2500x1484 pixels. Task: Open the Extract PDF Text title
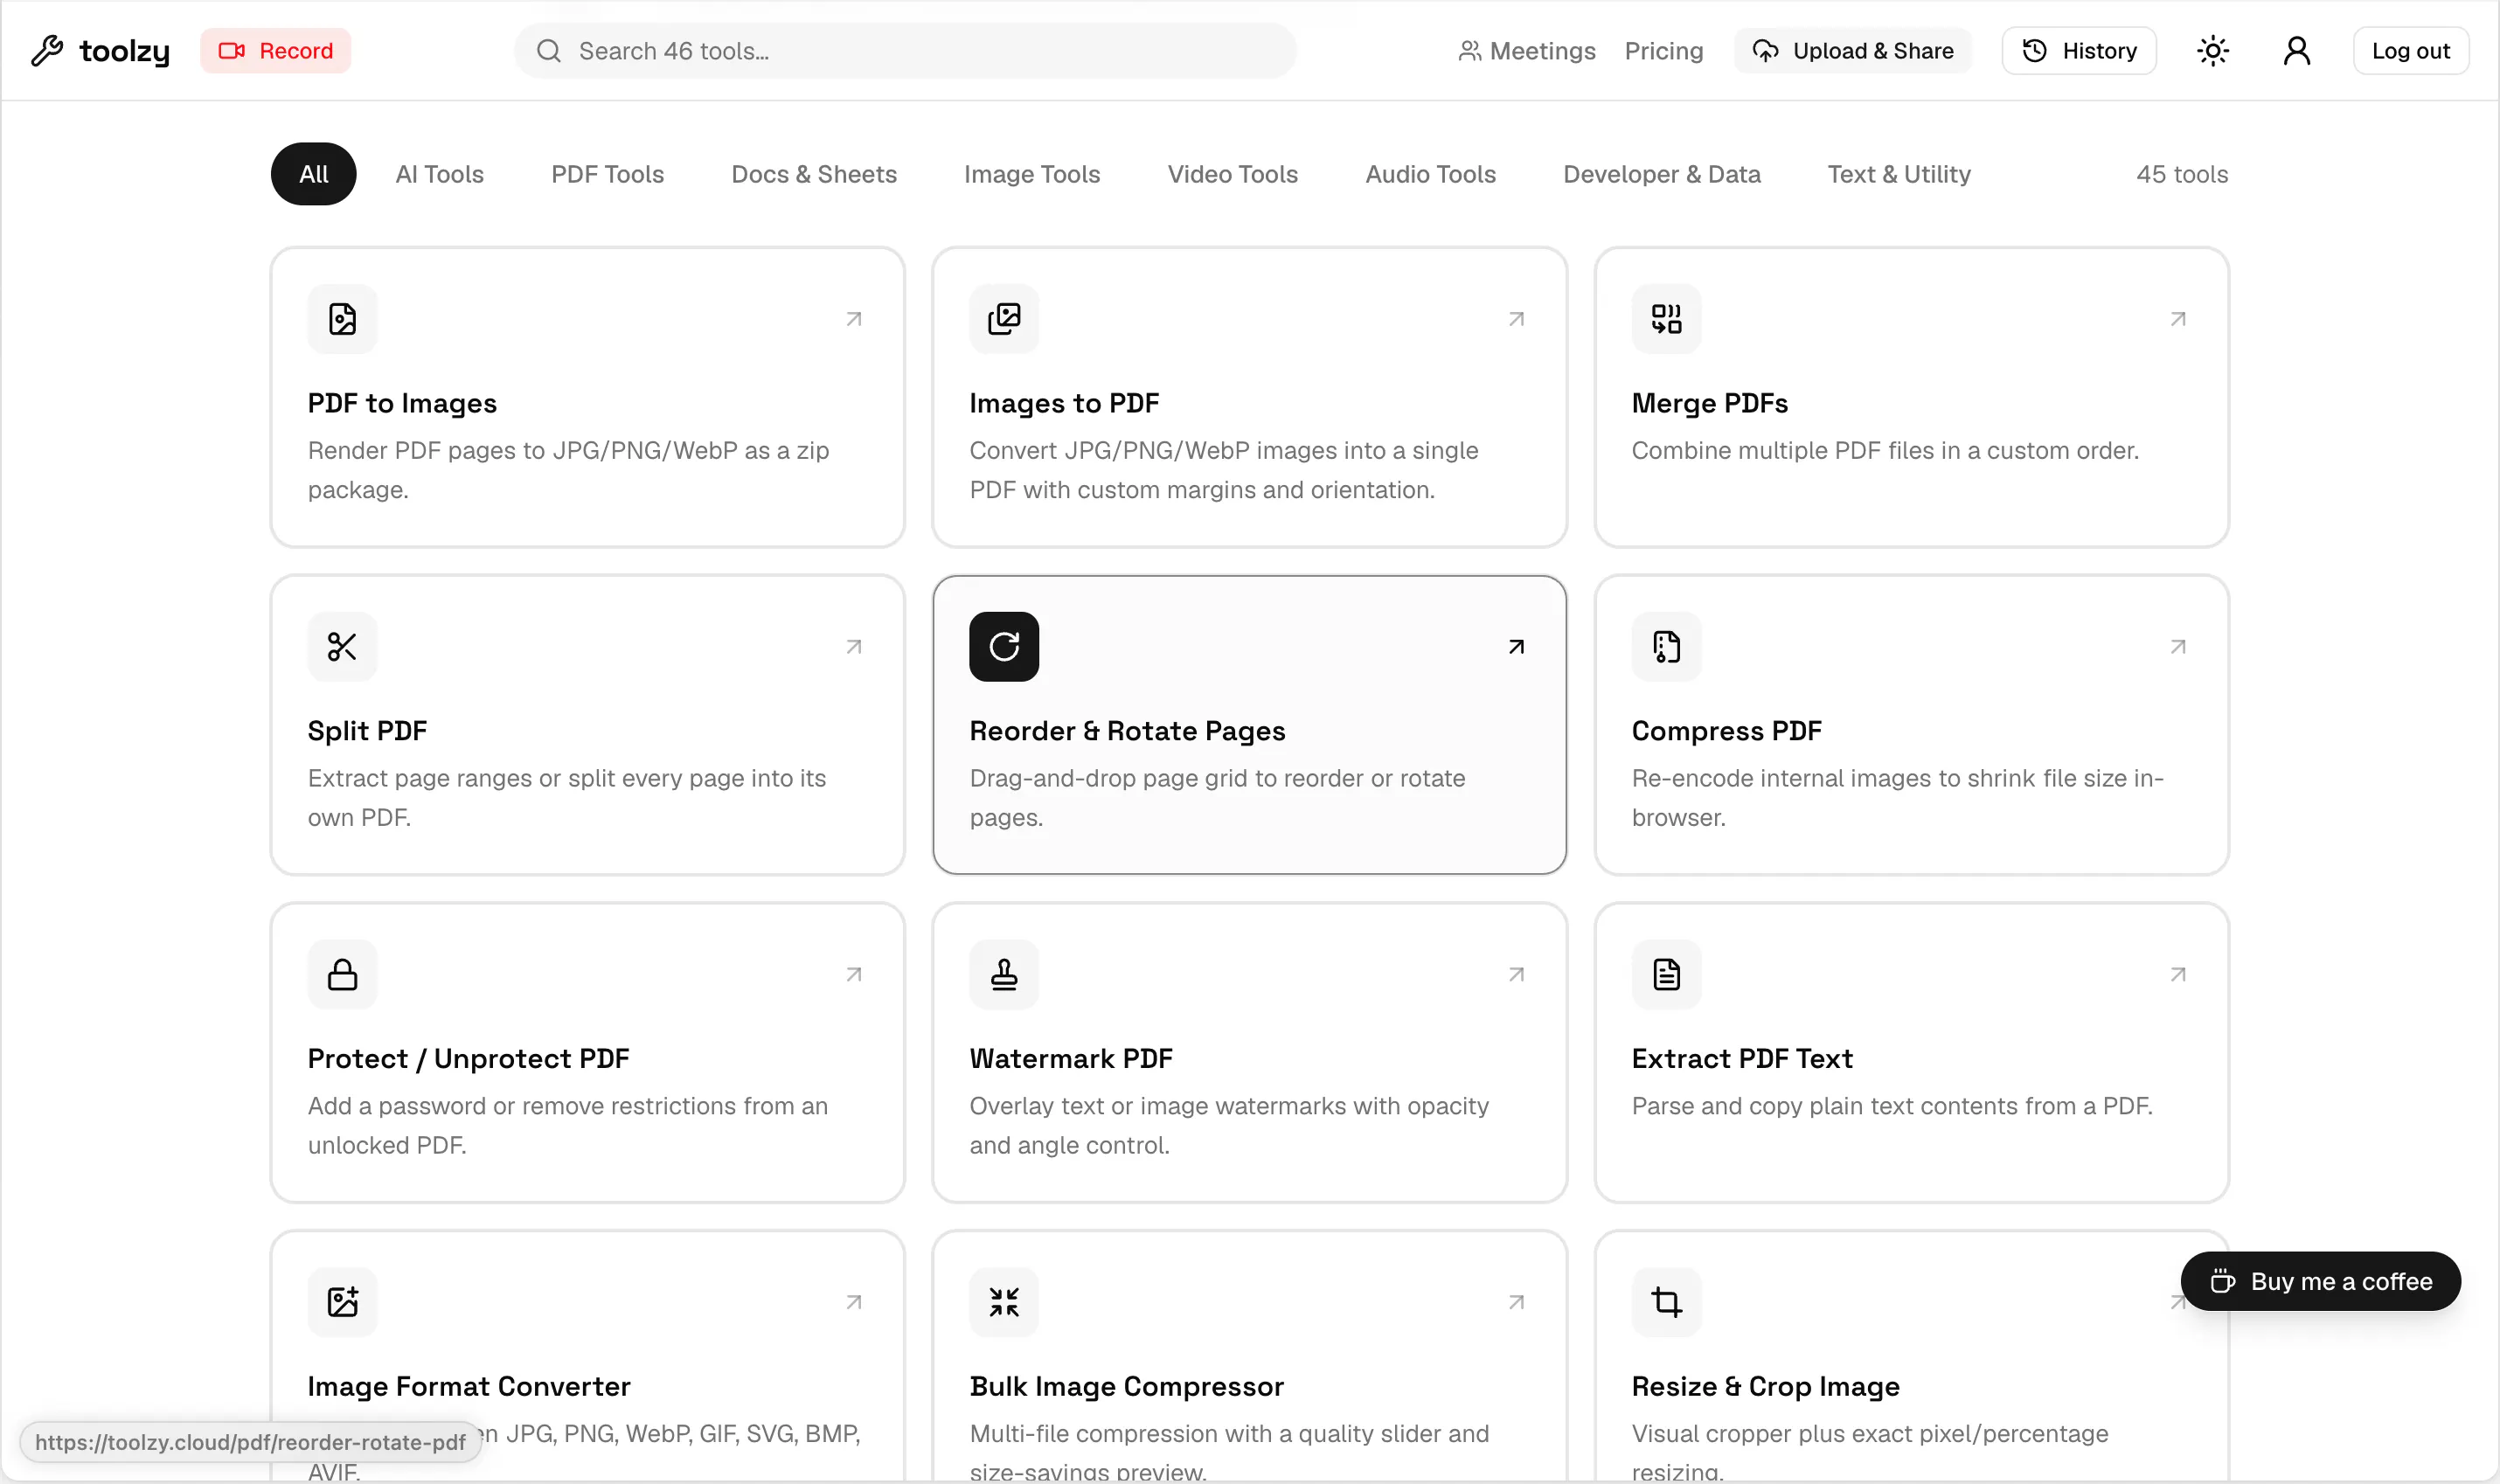coord(1742,1059)
